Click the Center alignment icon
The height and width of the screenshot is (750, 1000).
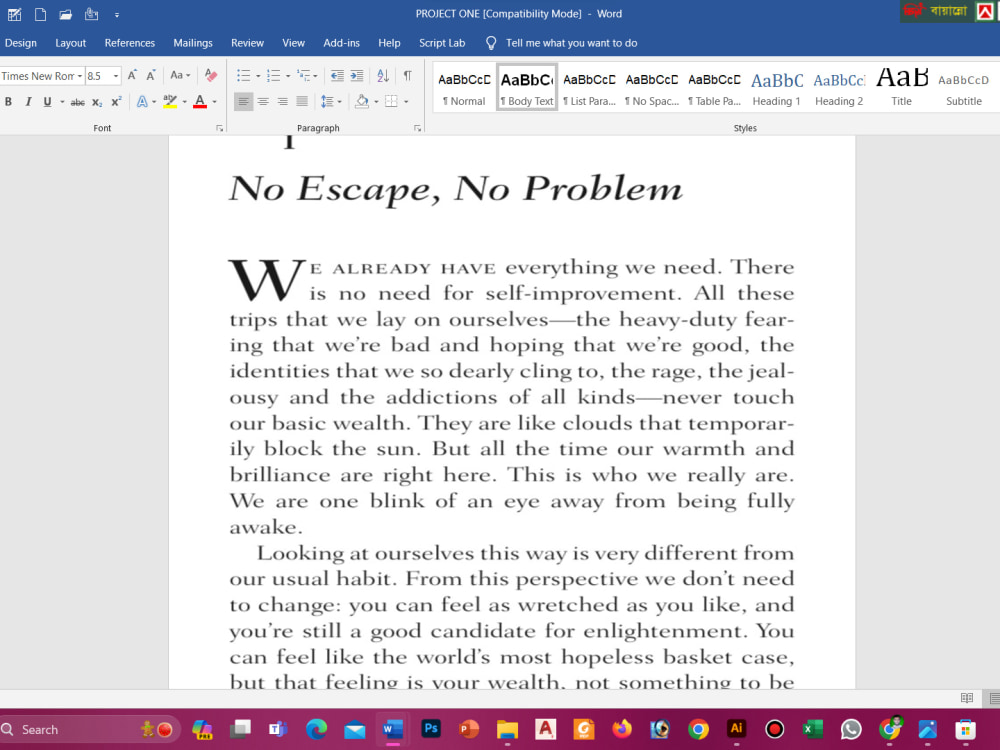coord(263,101)
